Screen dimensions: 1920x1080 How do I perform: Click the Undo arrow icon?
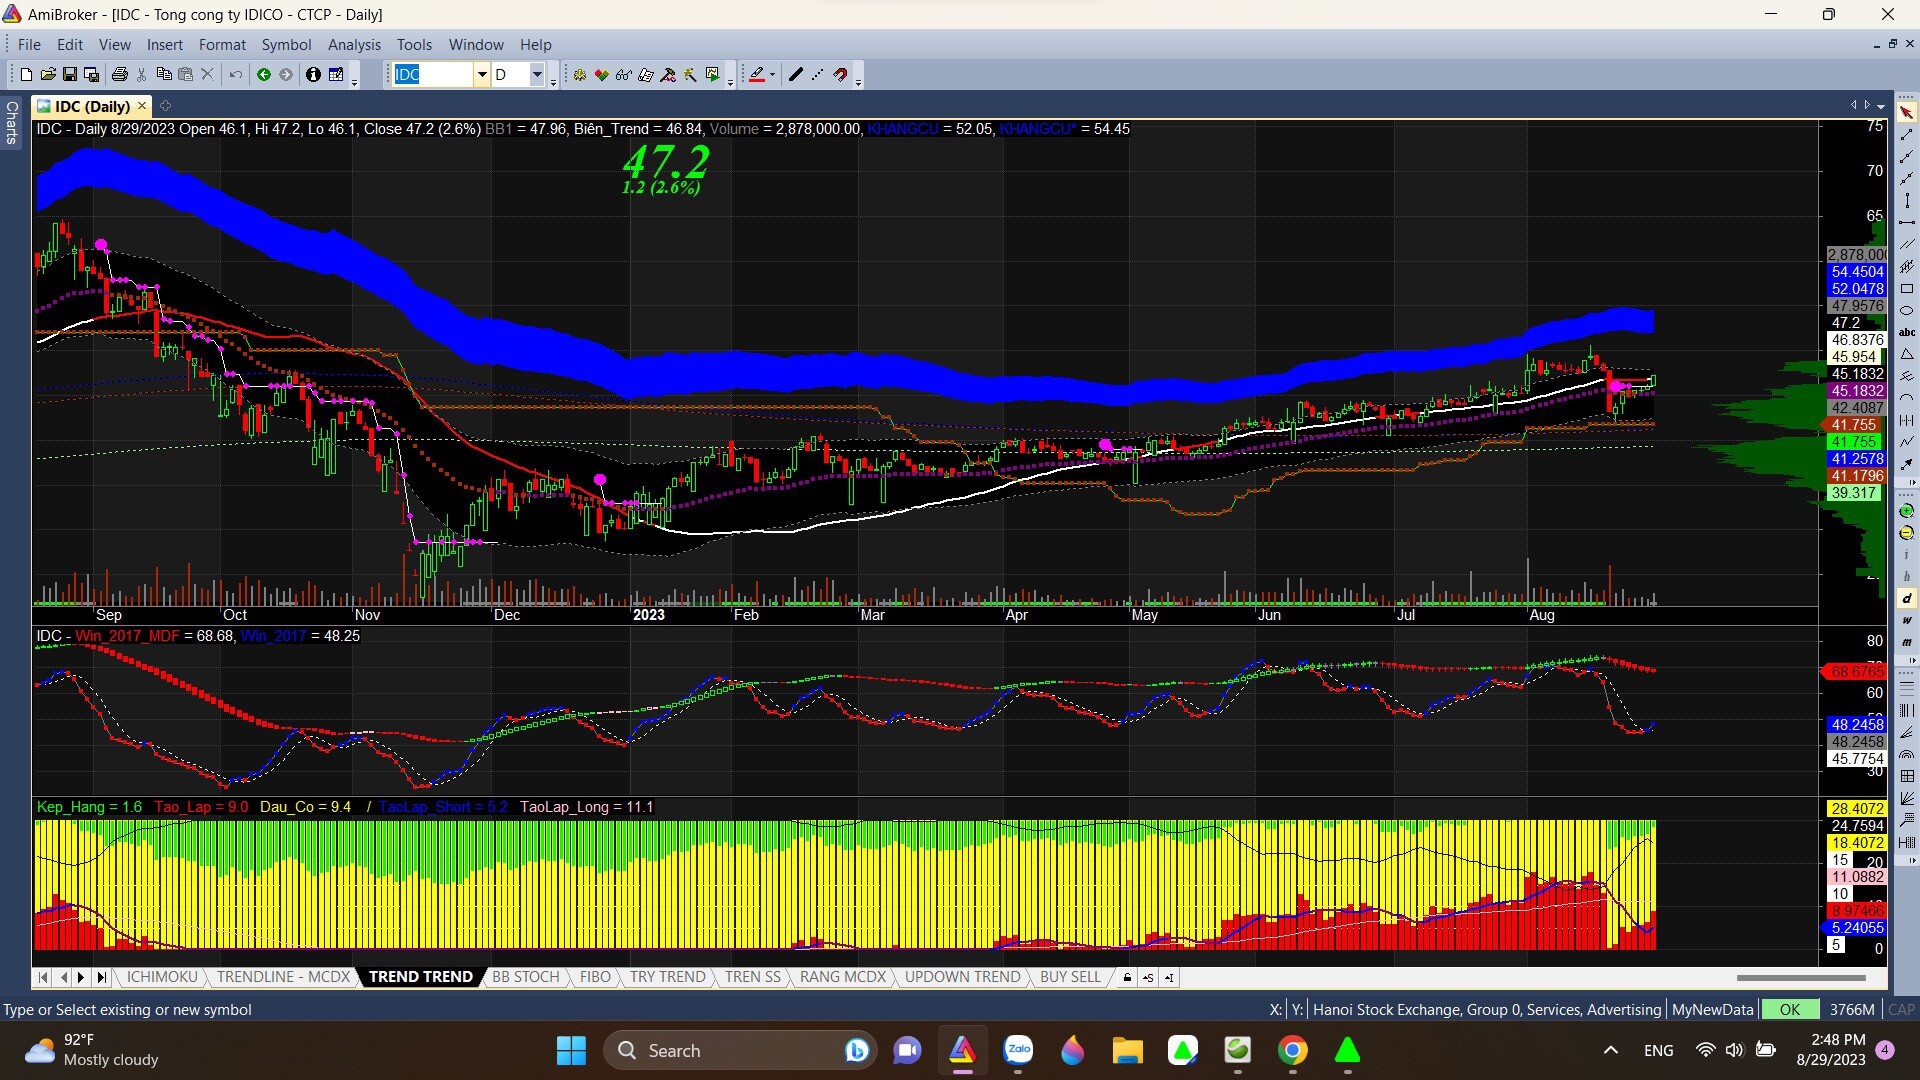[235, 74]
